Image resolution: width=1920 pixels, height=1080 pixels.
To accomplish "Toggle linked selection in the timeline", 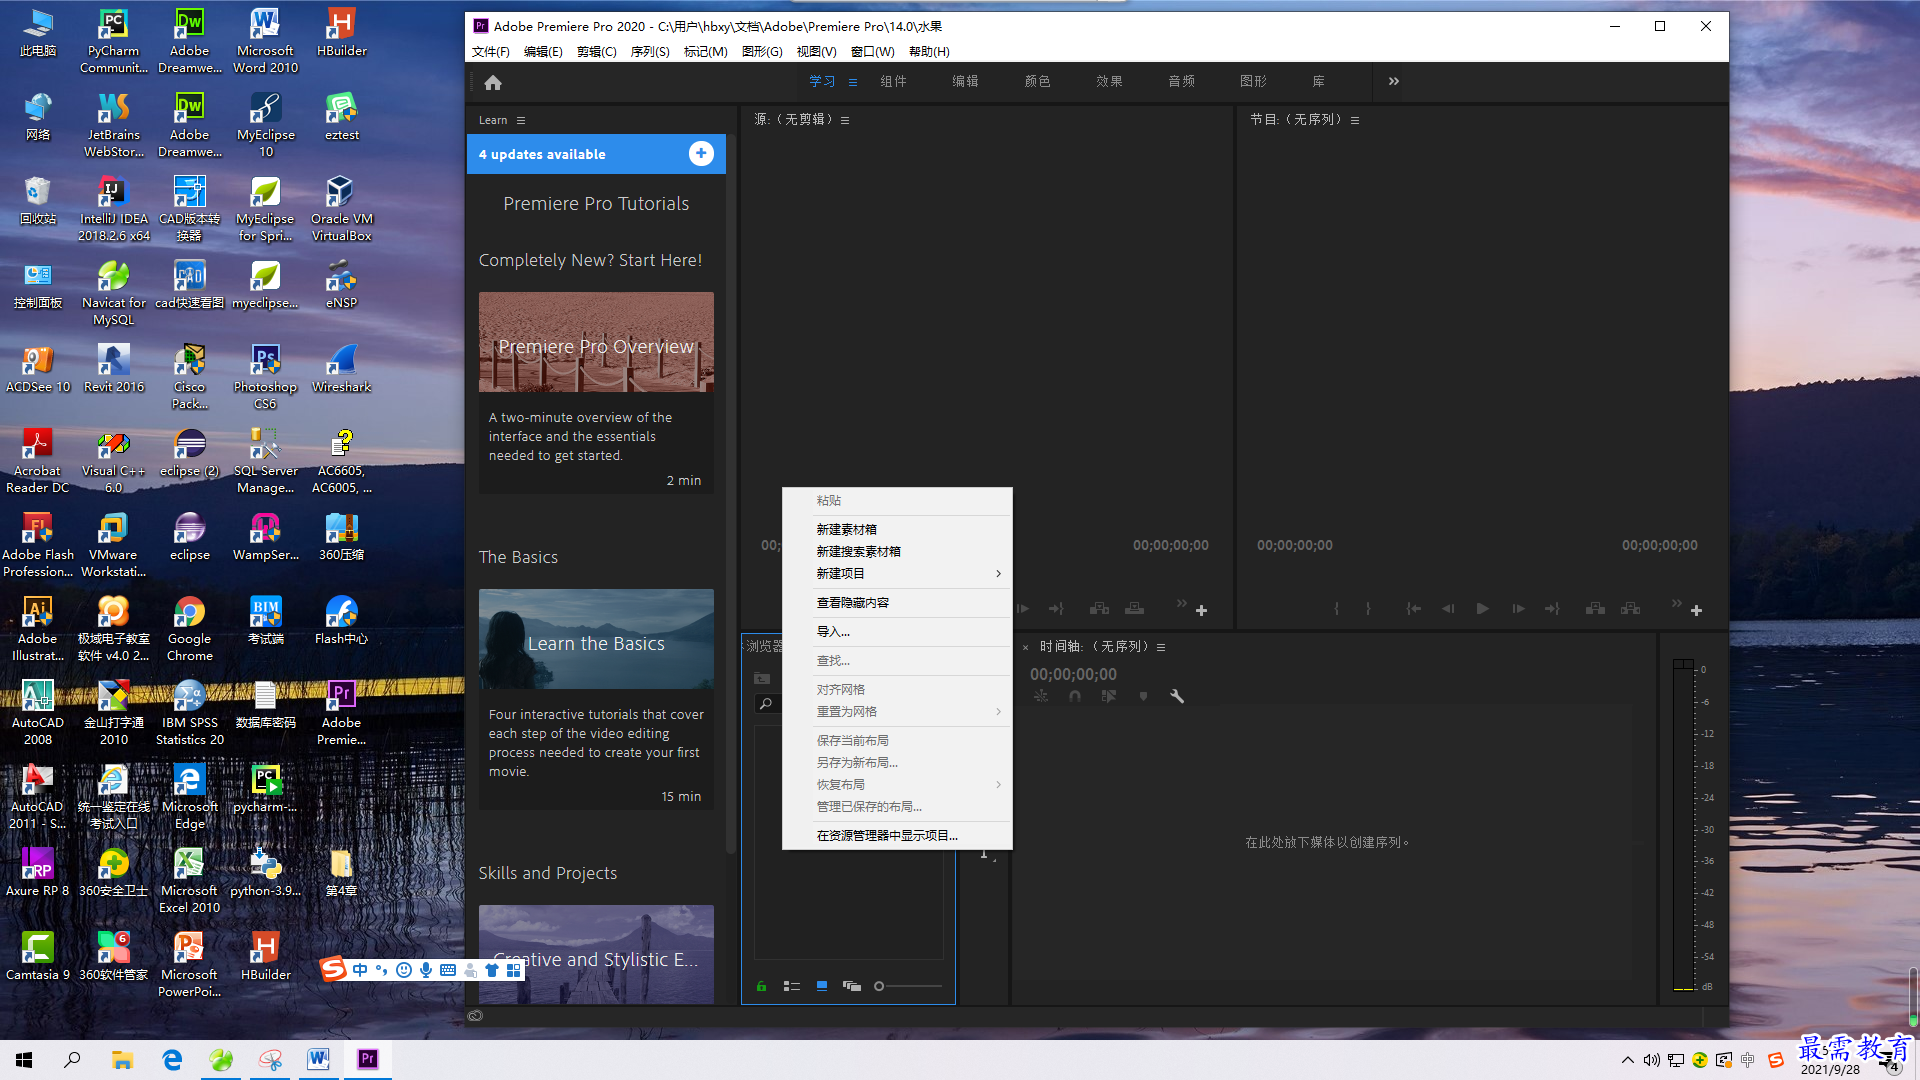I will coord(1109,696).
